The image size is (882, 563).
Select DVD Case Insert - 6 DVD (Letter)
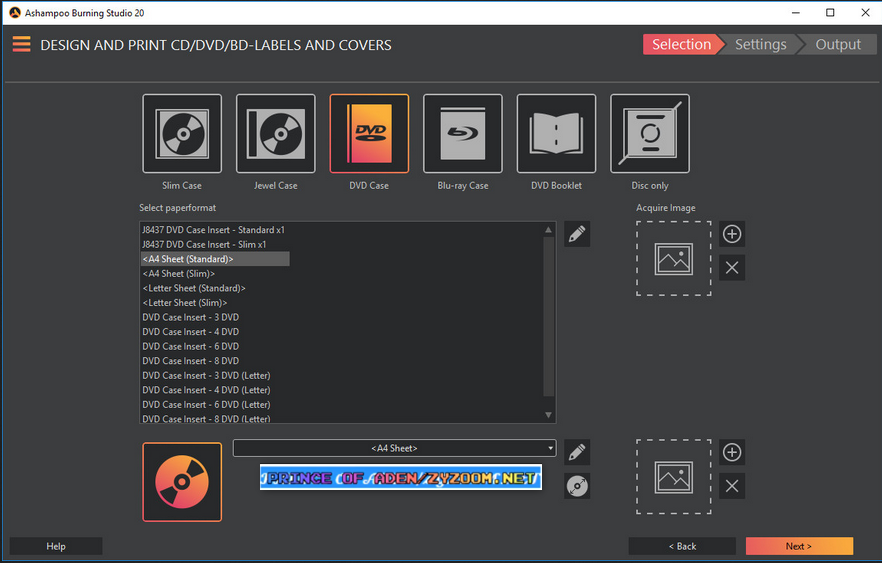[x=206, y=405]
